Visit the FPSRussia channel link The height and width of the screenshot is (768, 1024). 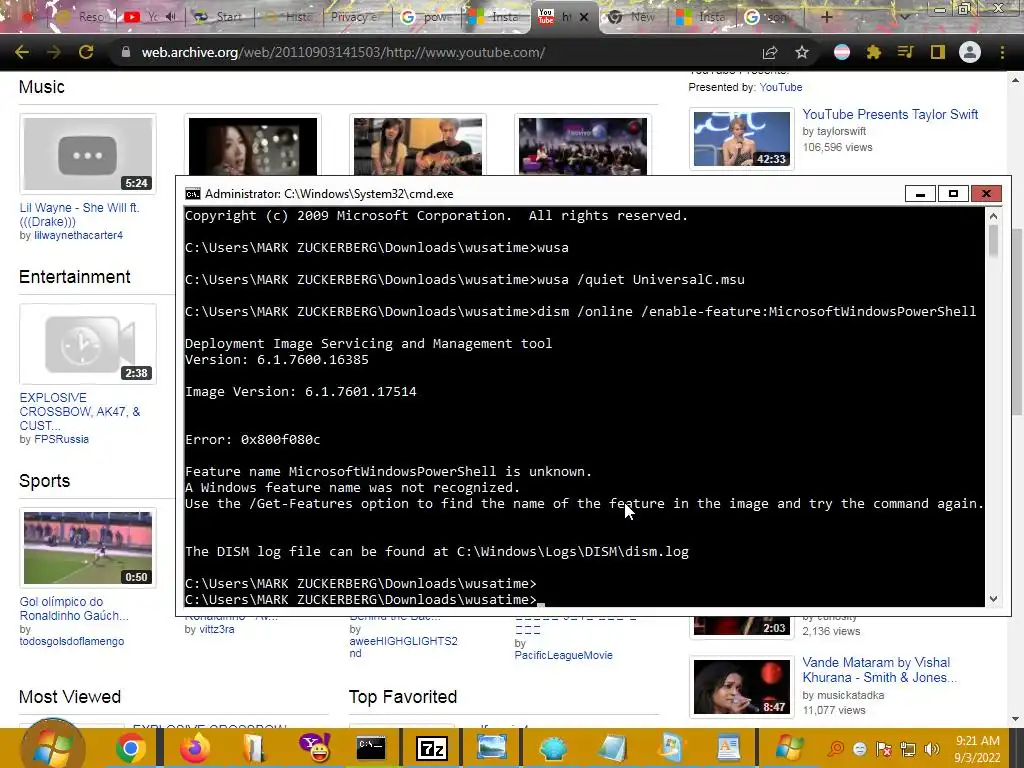[61, 440]
